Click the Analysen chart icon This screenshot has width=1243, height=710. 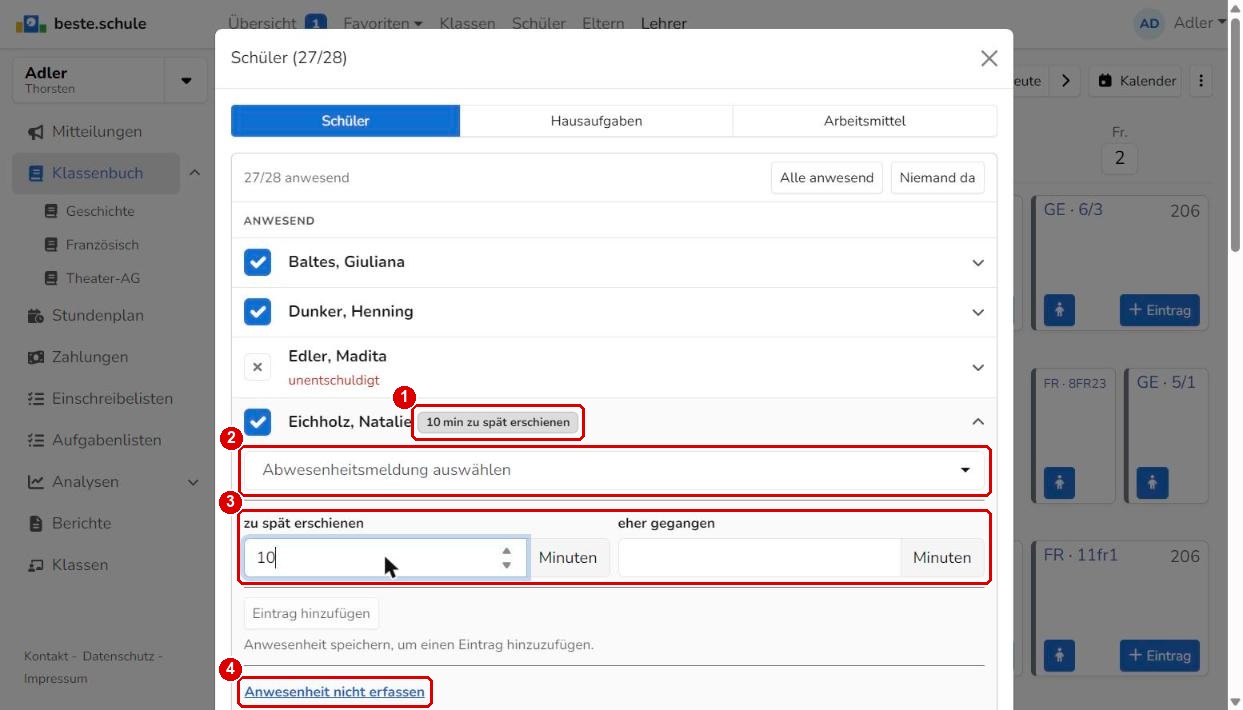[35, 482]
